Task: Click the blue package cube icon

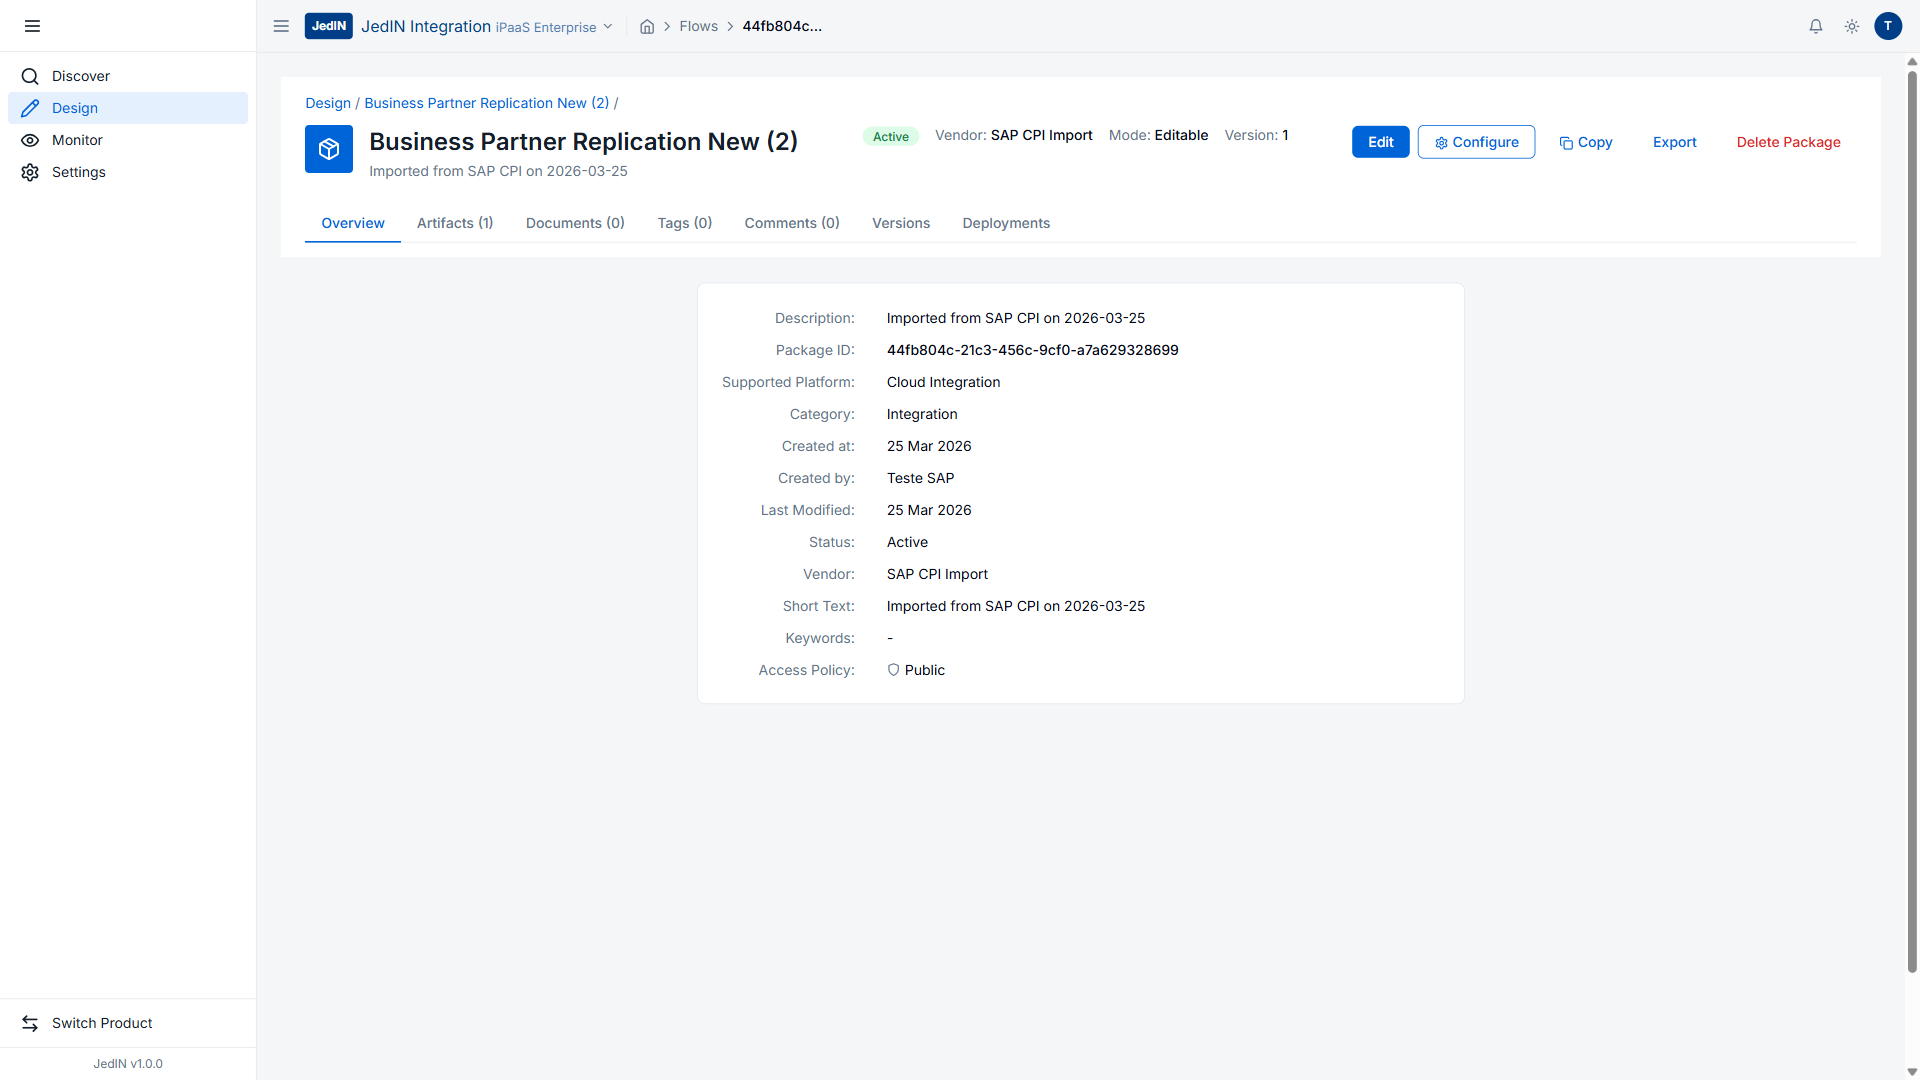Action: tap(329, 149)
